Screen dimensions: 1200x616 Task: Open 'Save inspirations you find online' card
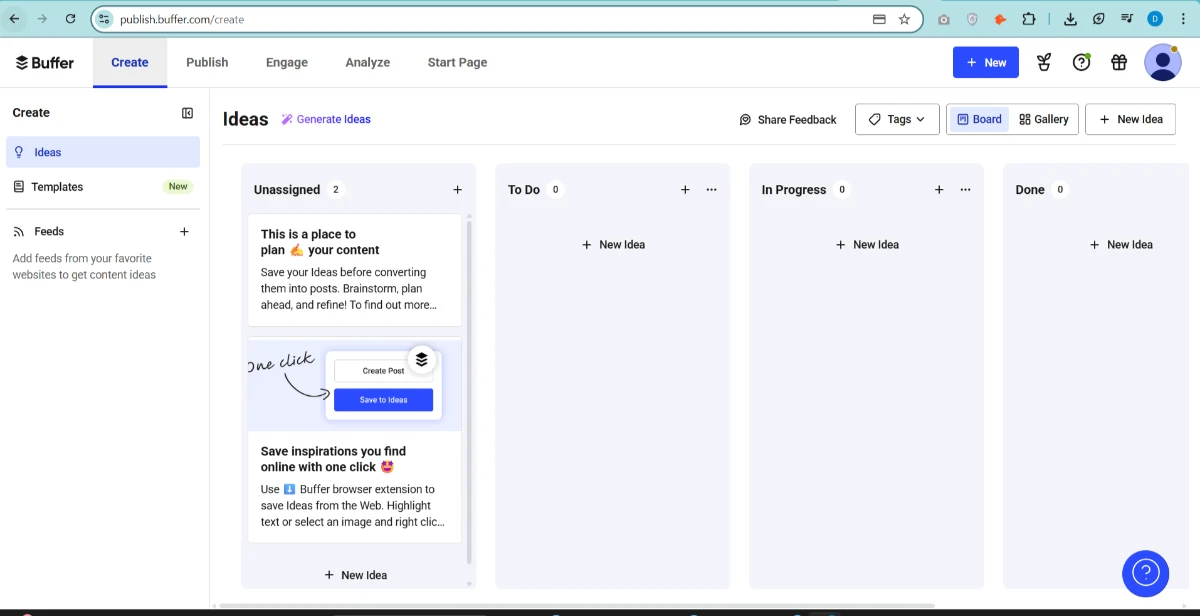coord(355,440)
